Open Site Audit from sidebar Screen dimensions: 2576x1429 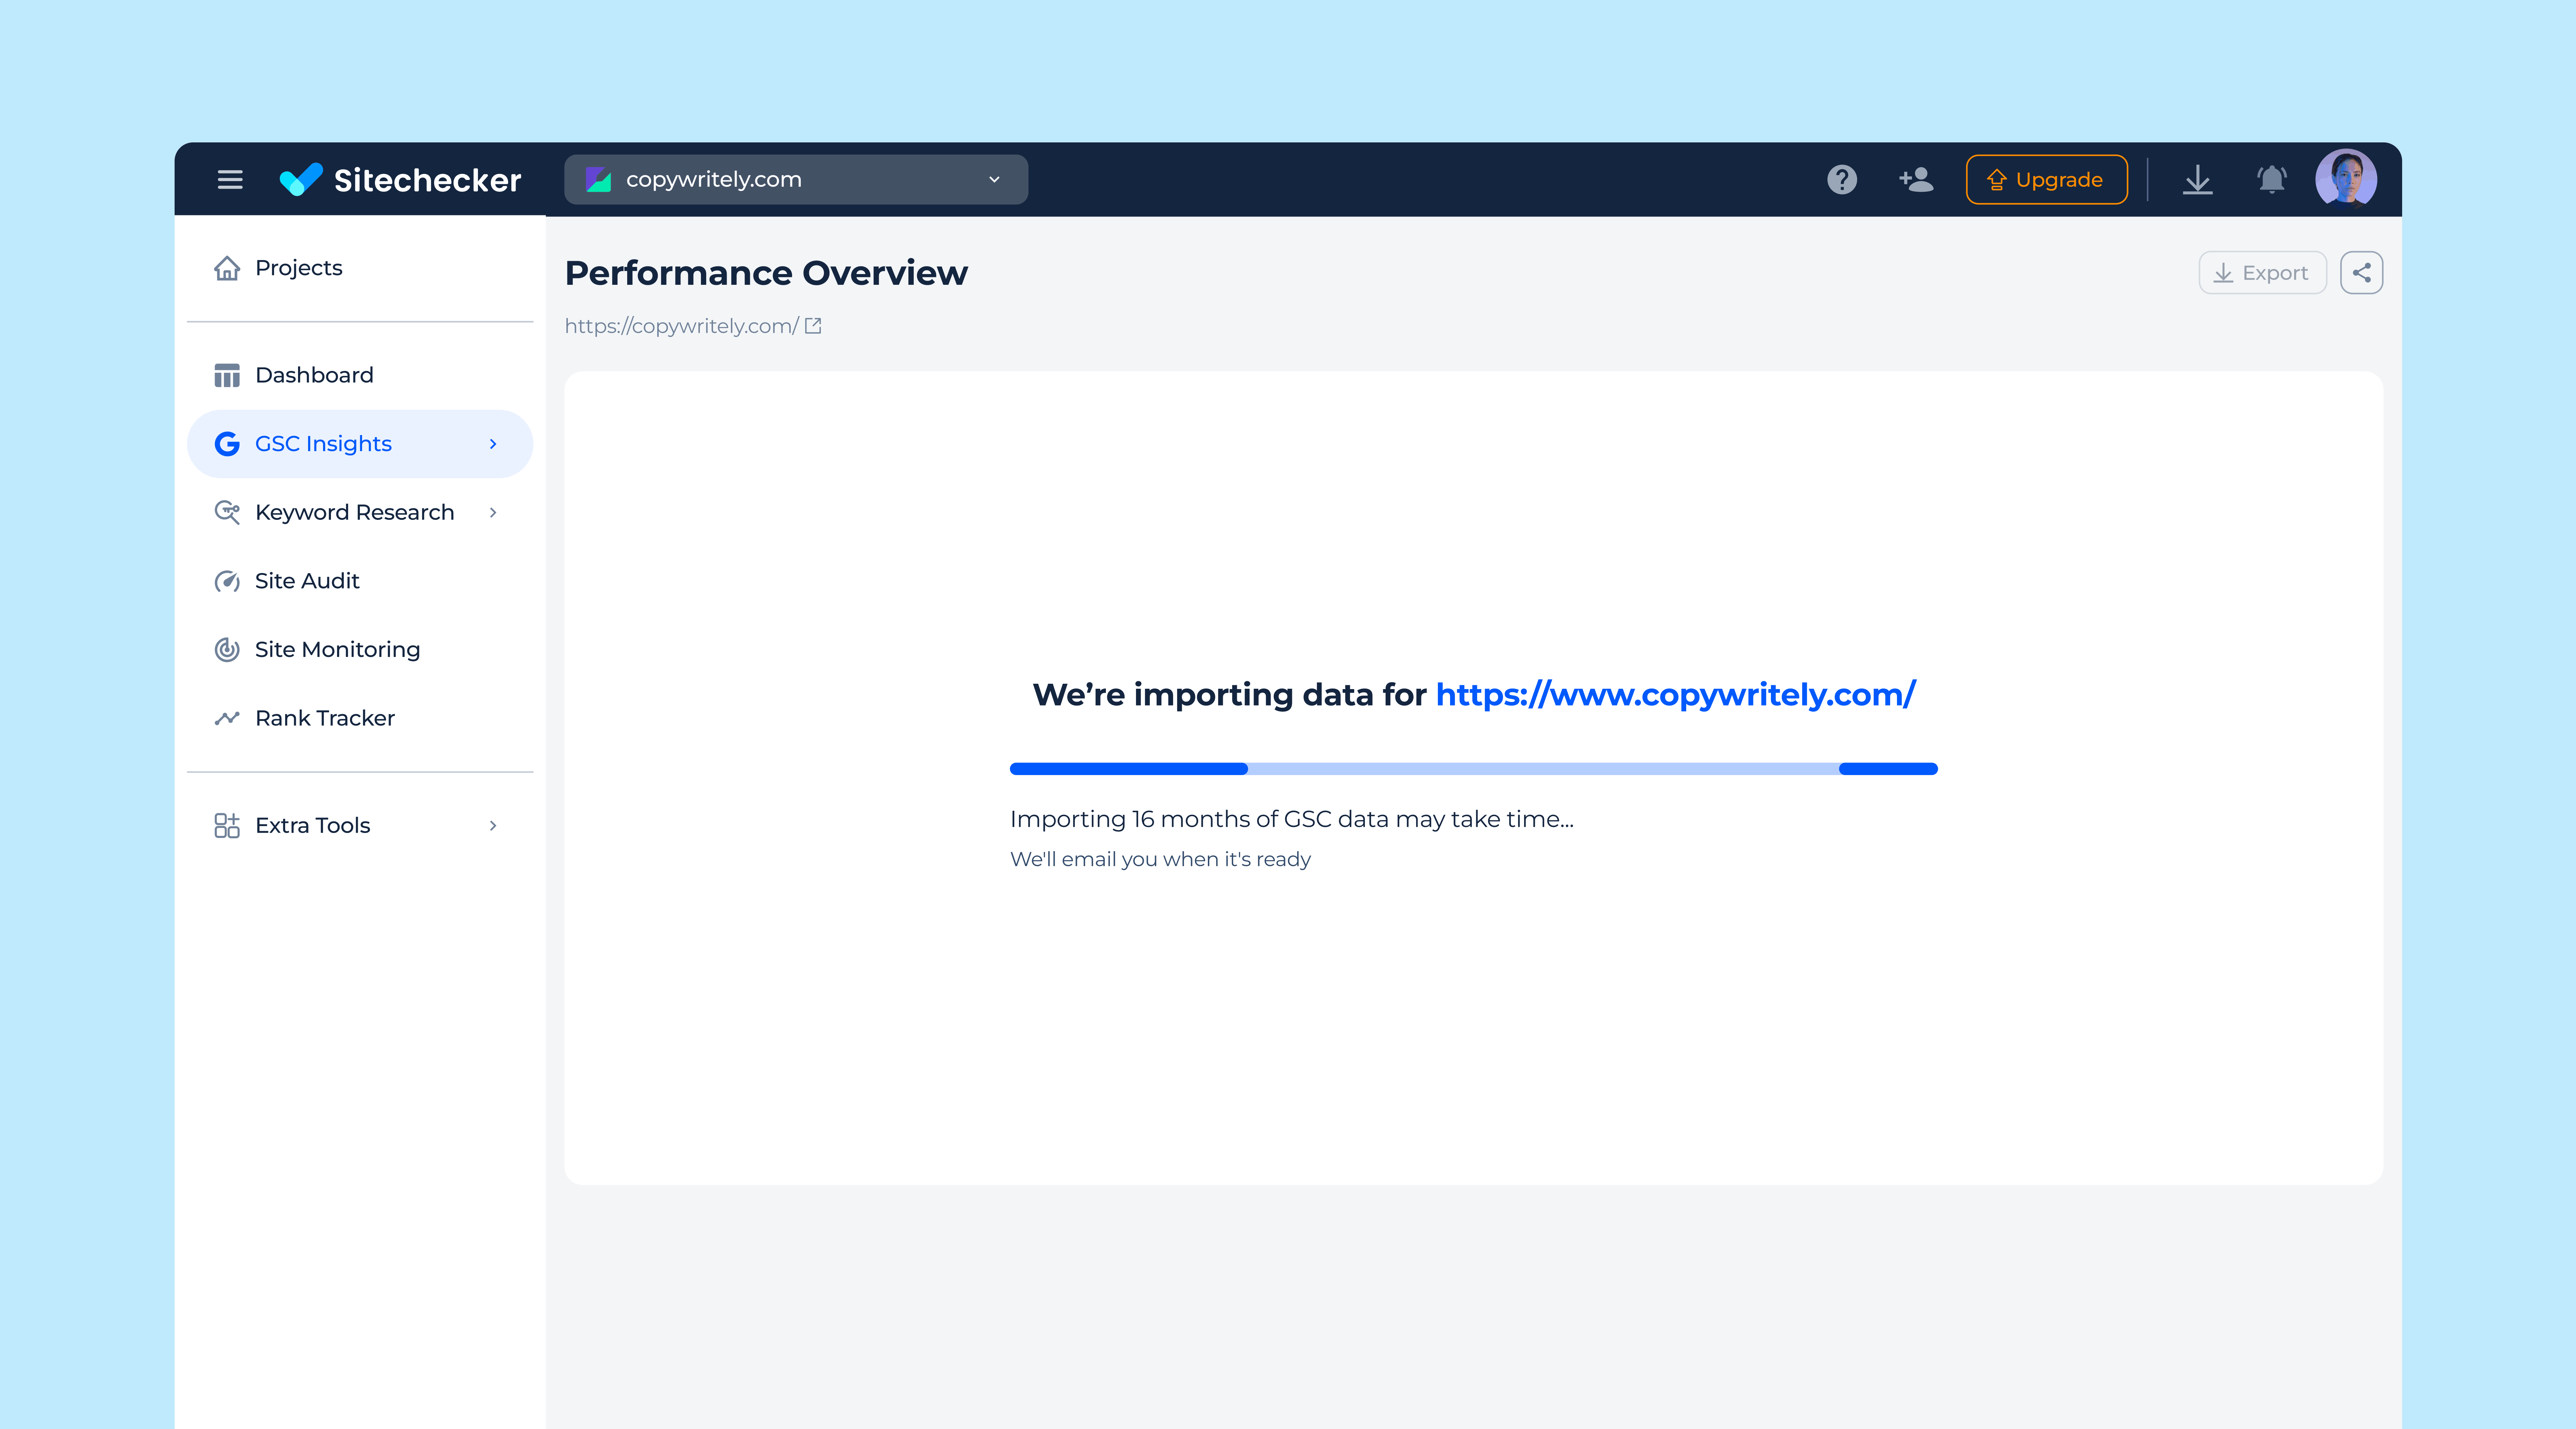pos(307,581)
